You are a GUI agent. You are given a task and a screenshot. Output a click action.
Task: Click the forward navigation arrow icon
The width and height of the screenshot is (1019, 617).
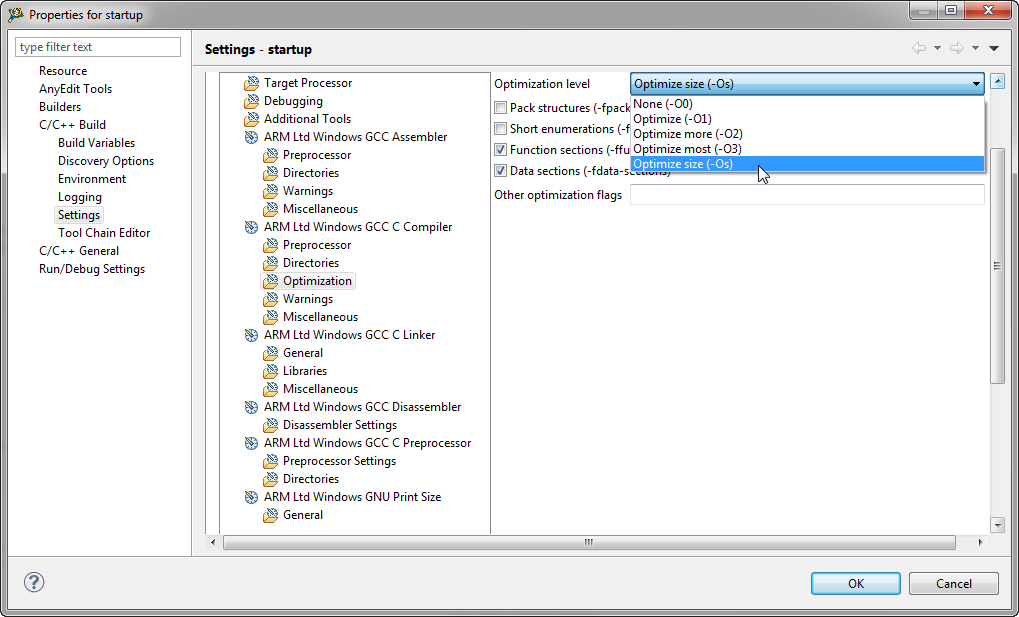[x=956, y=49]
